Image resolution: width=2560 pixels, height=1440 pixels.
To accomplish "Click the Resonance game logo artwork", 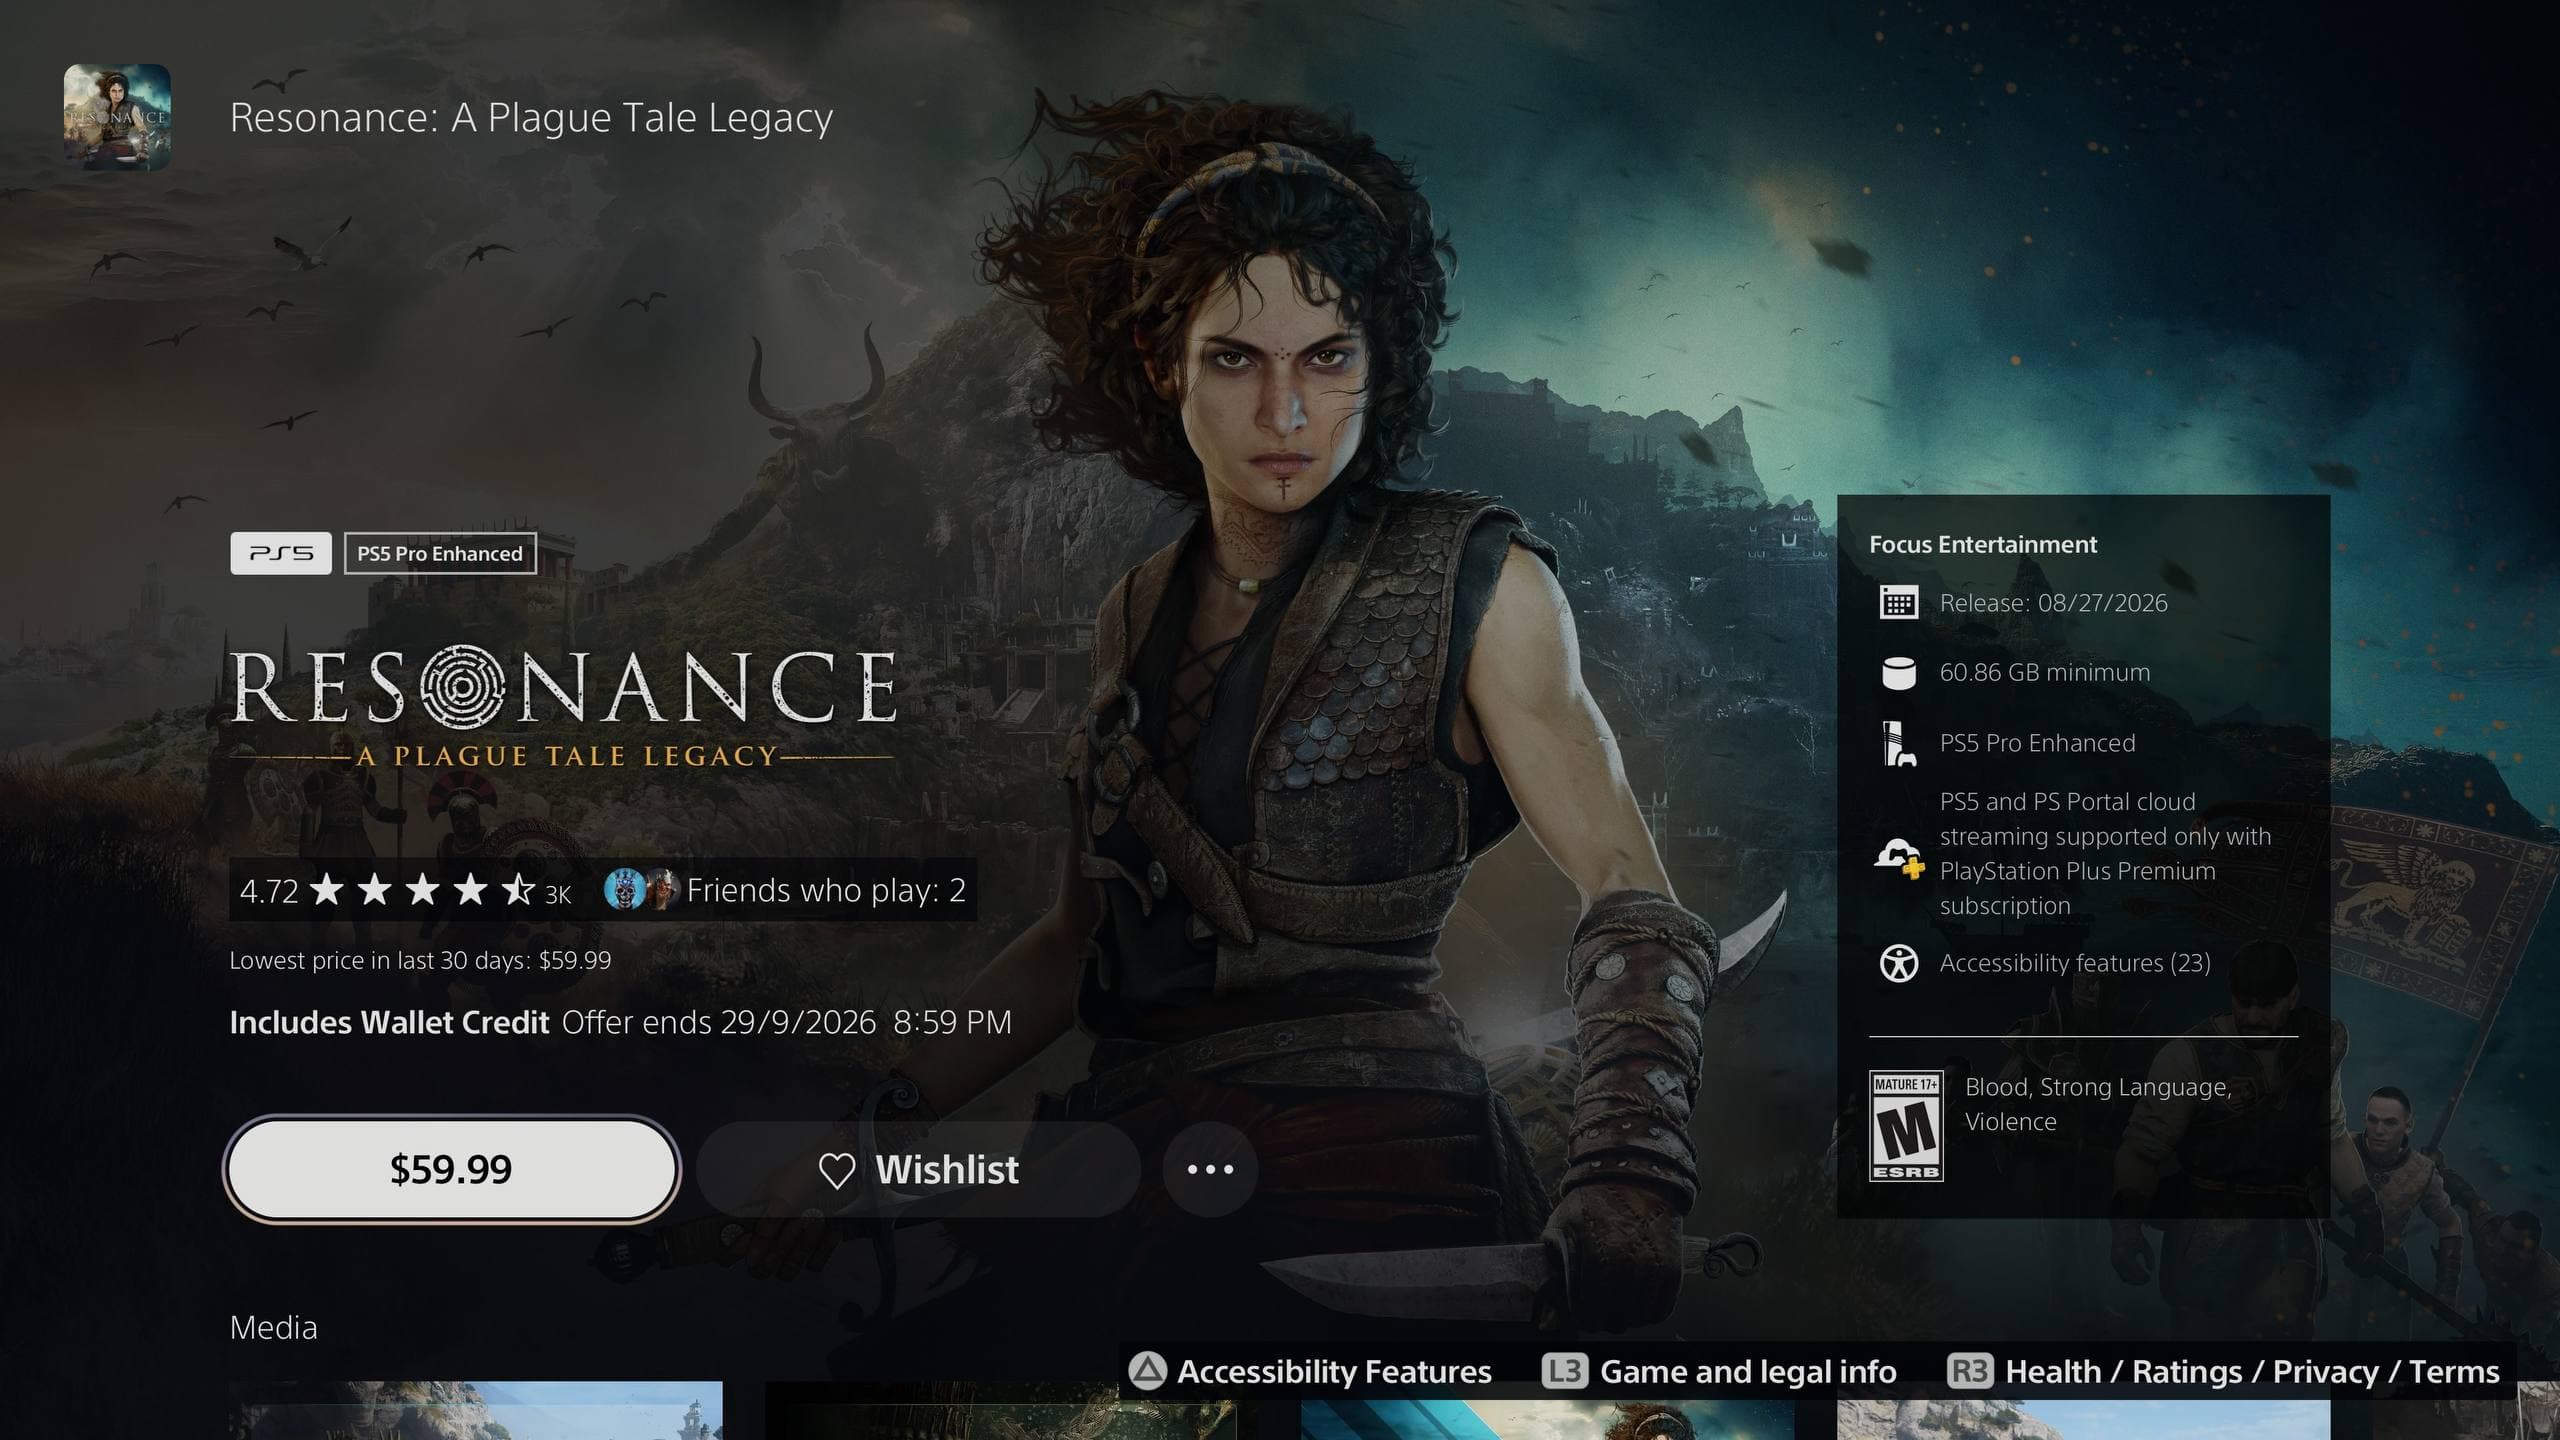I will tap(563, 708).
